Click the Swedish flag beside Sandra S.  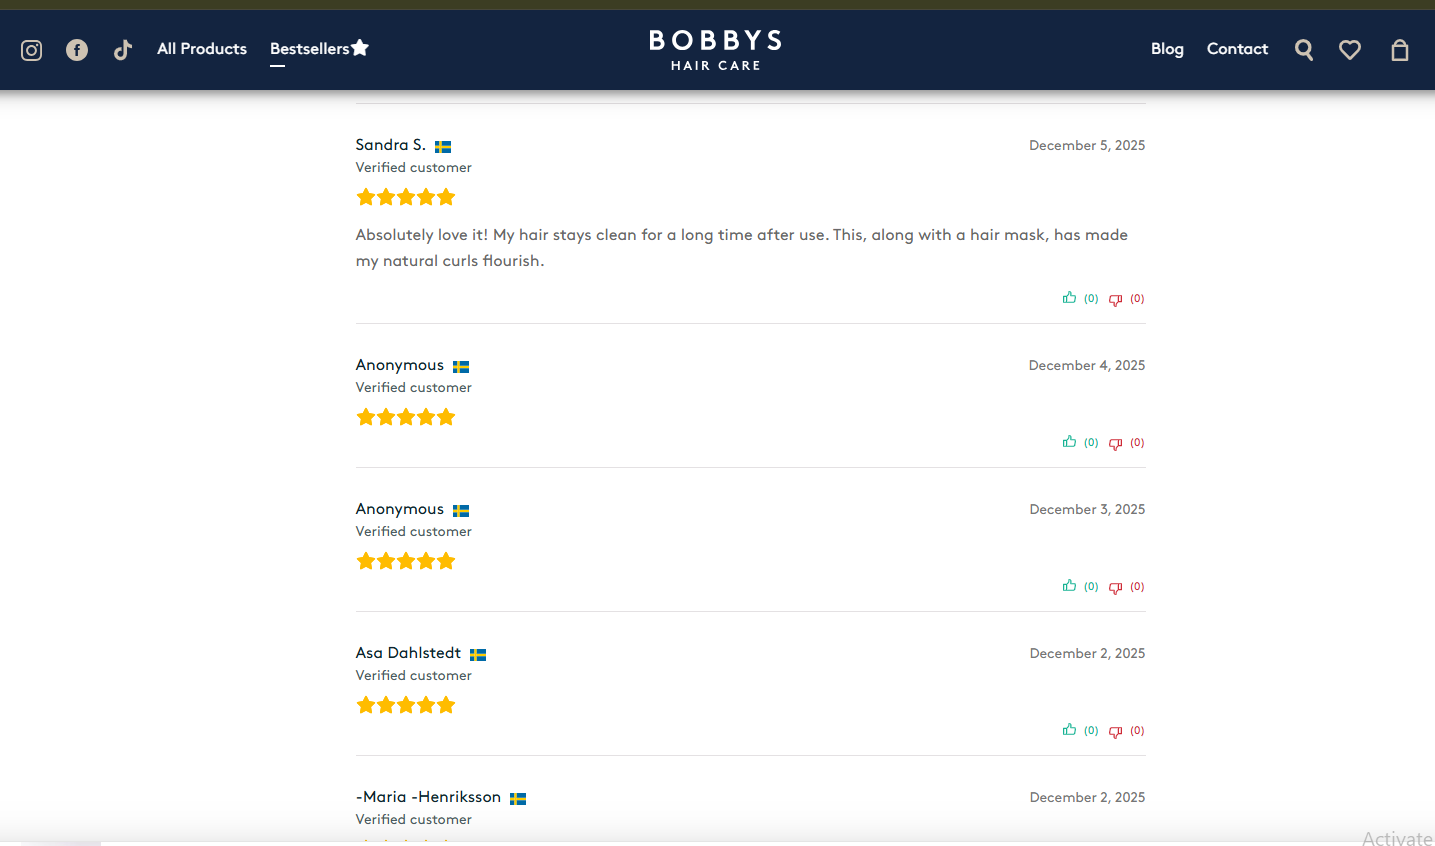[x=443, y=145]
